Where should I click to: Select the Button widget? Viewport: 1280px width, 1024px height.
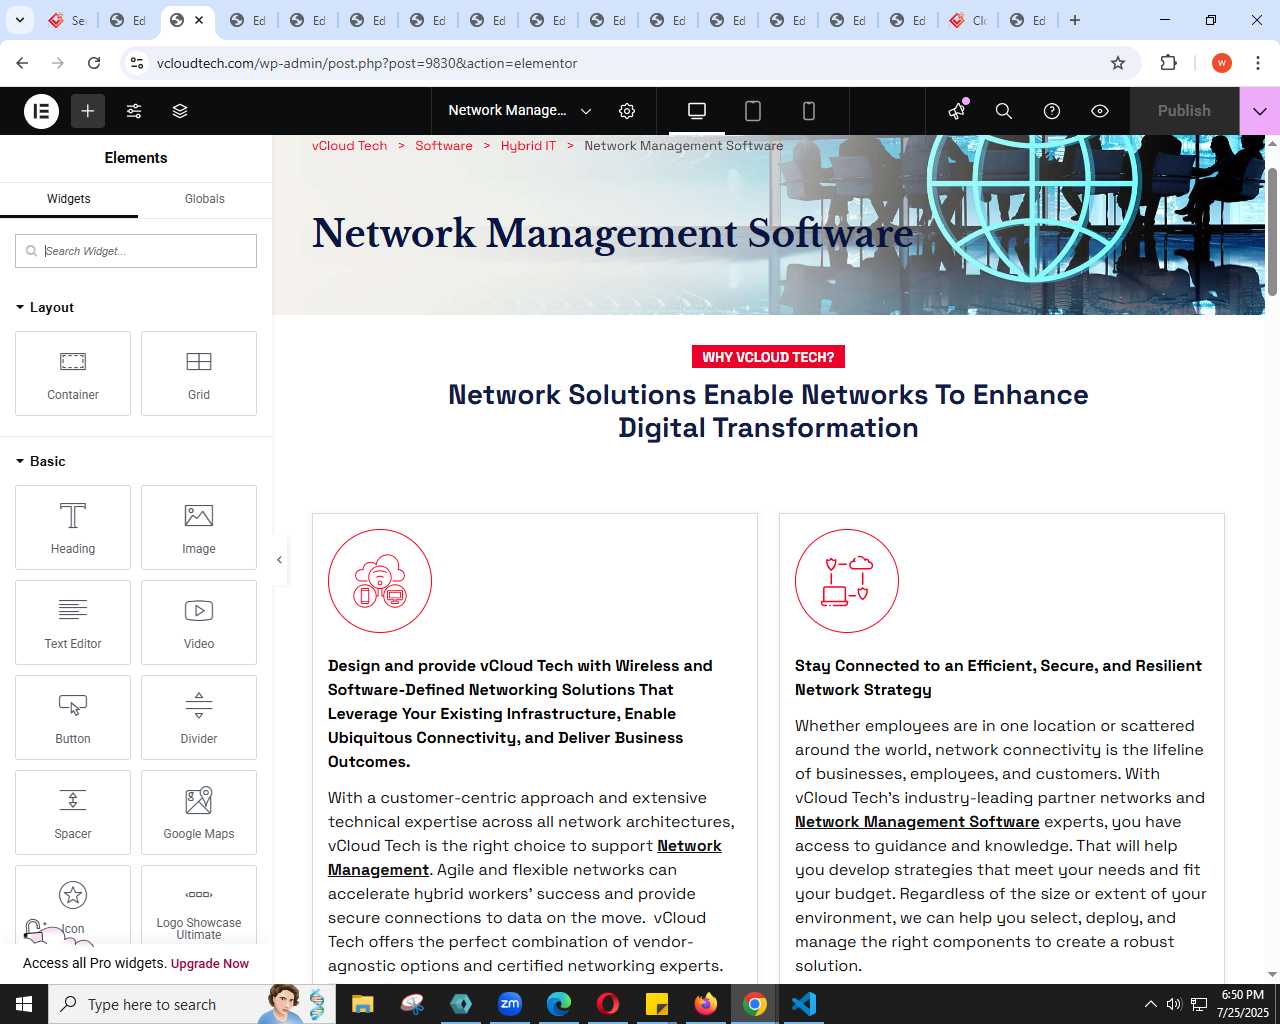pyautogui.click(x=73, y=717)
